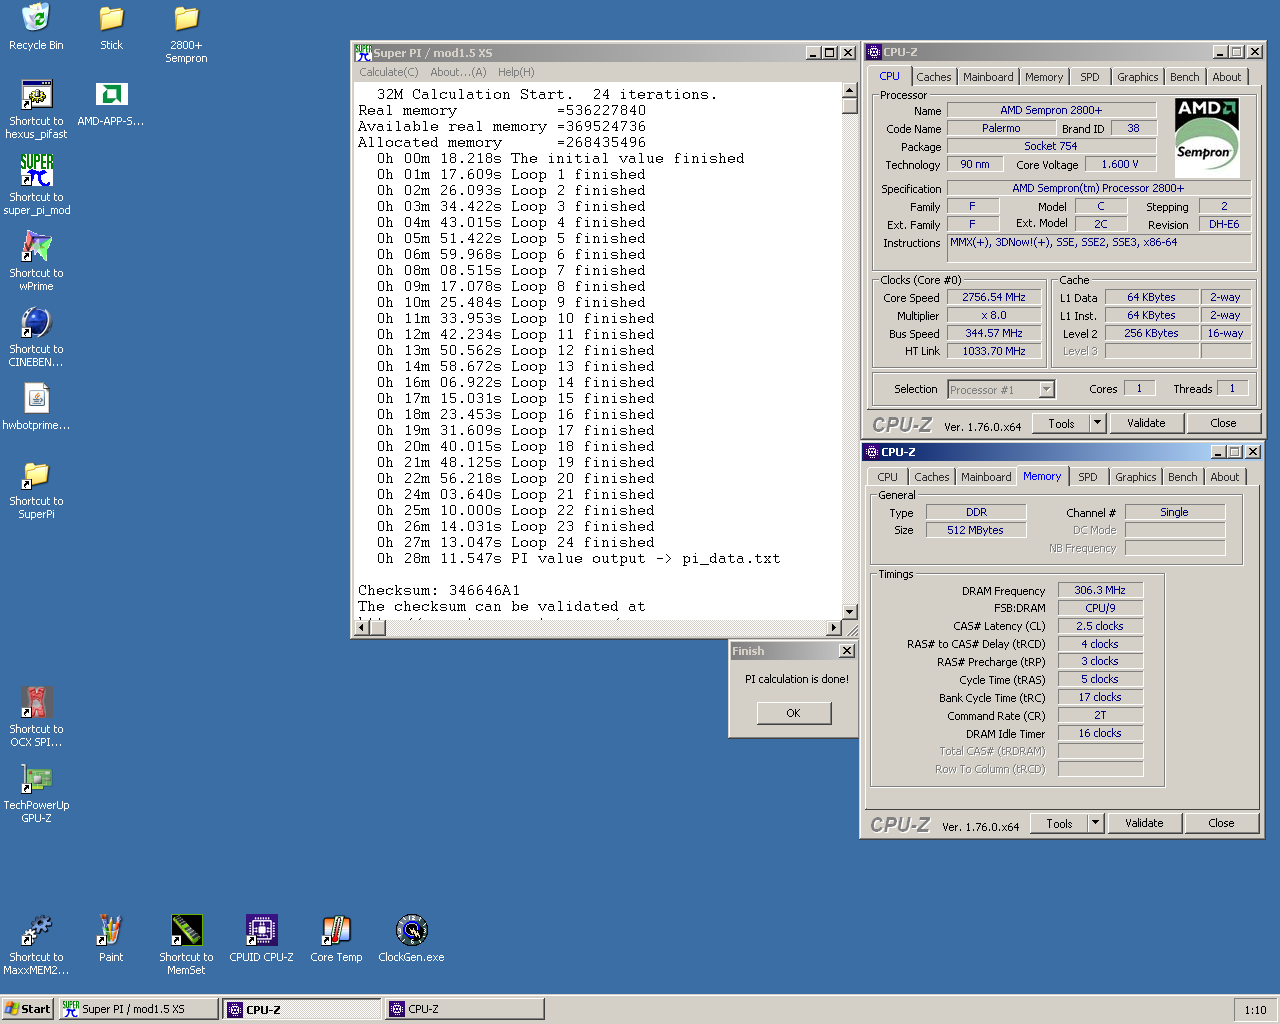Click Tools button in upper CPU-Z window
The width and height of the screenshot is (1280, 1024).
point(1061,423)
